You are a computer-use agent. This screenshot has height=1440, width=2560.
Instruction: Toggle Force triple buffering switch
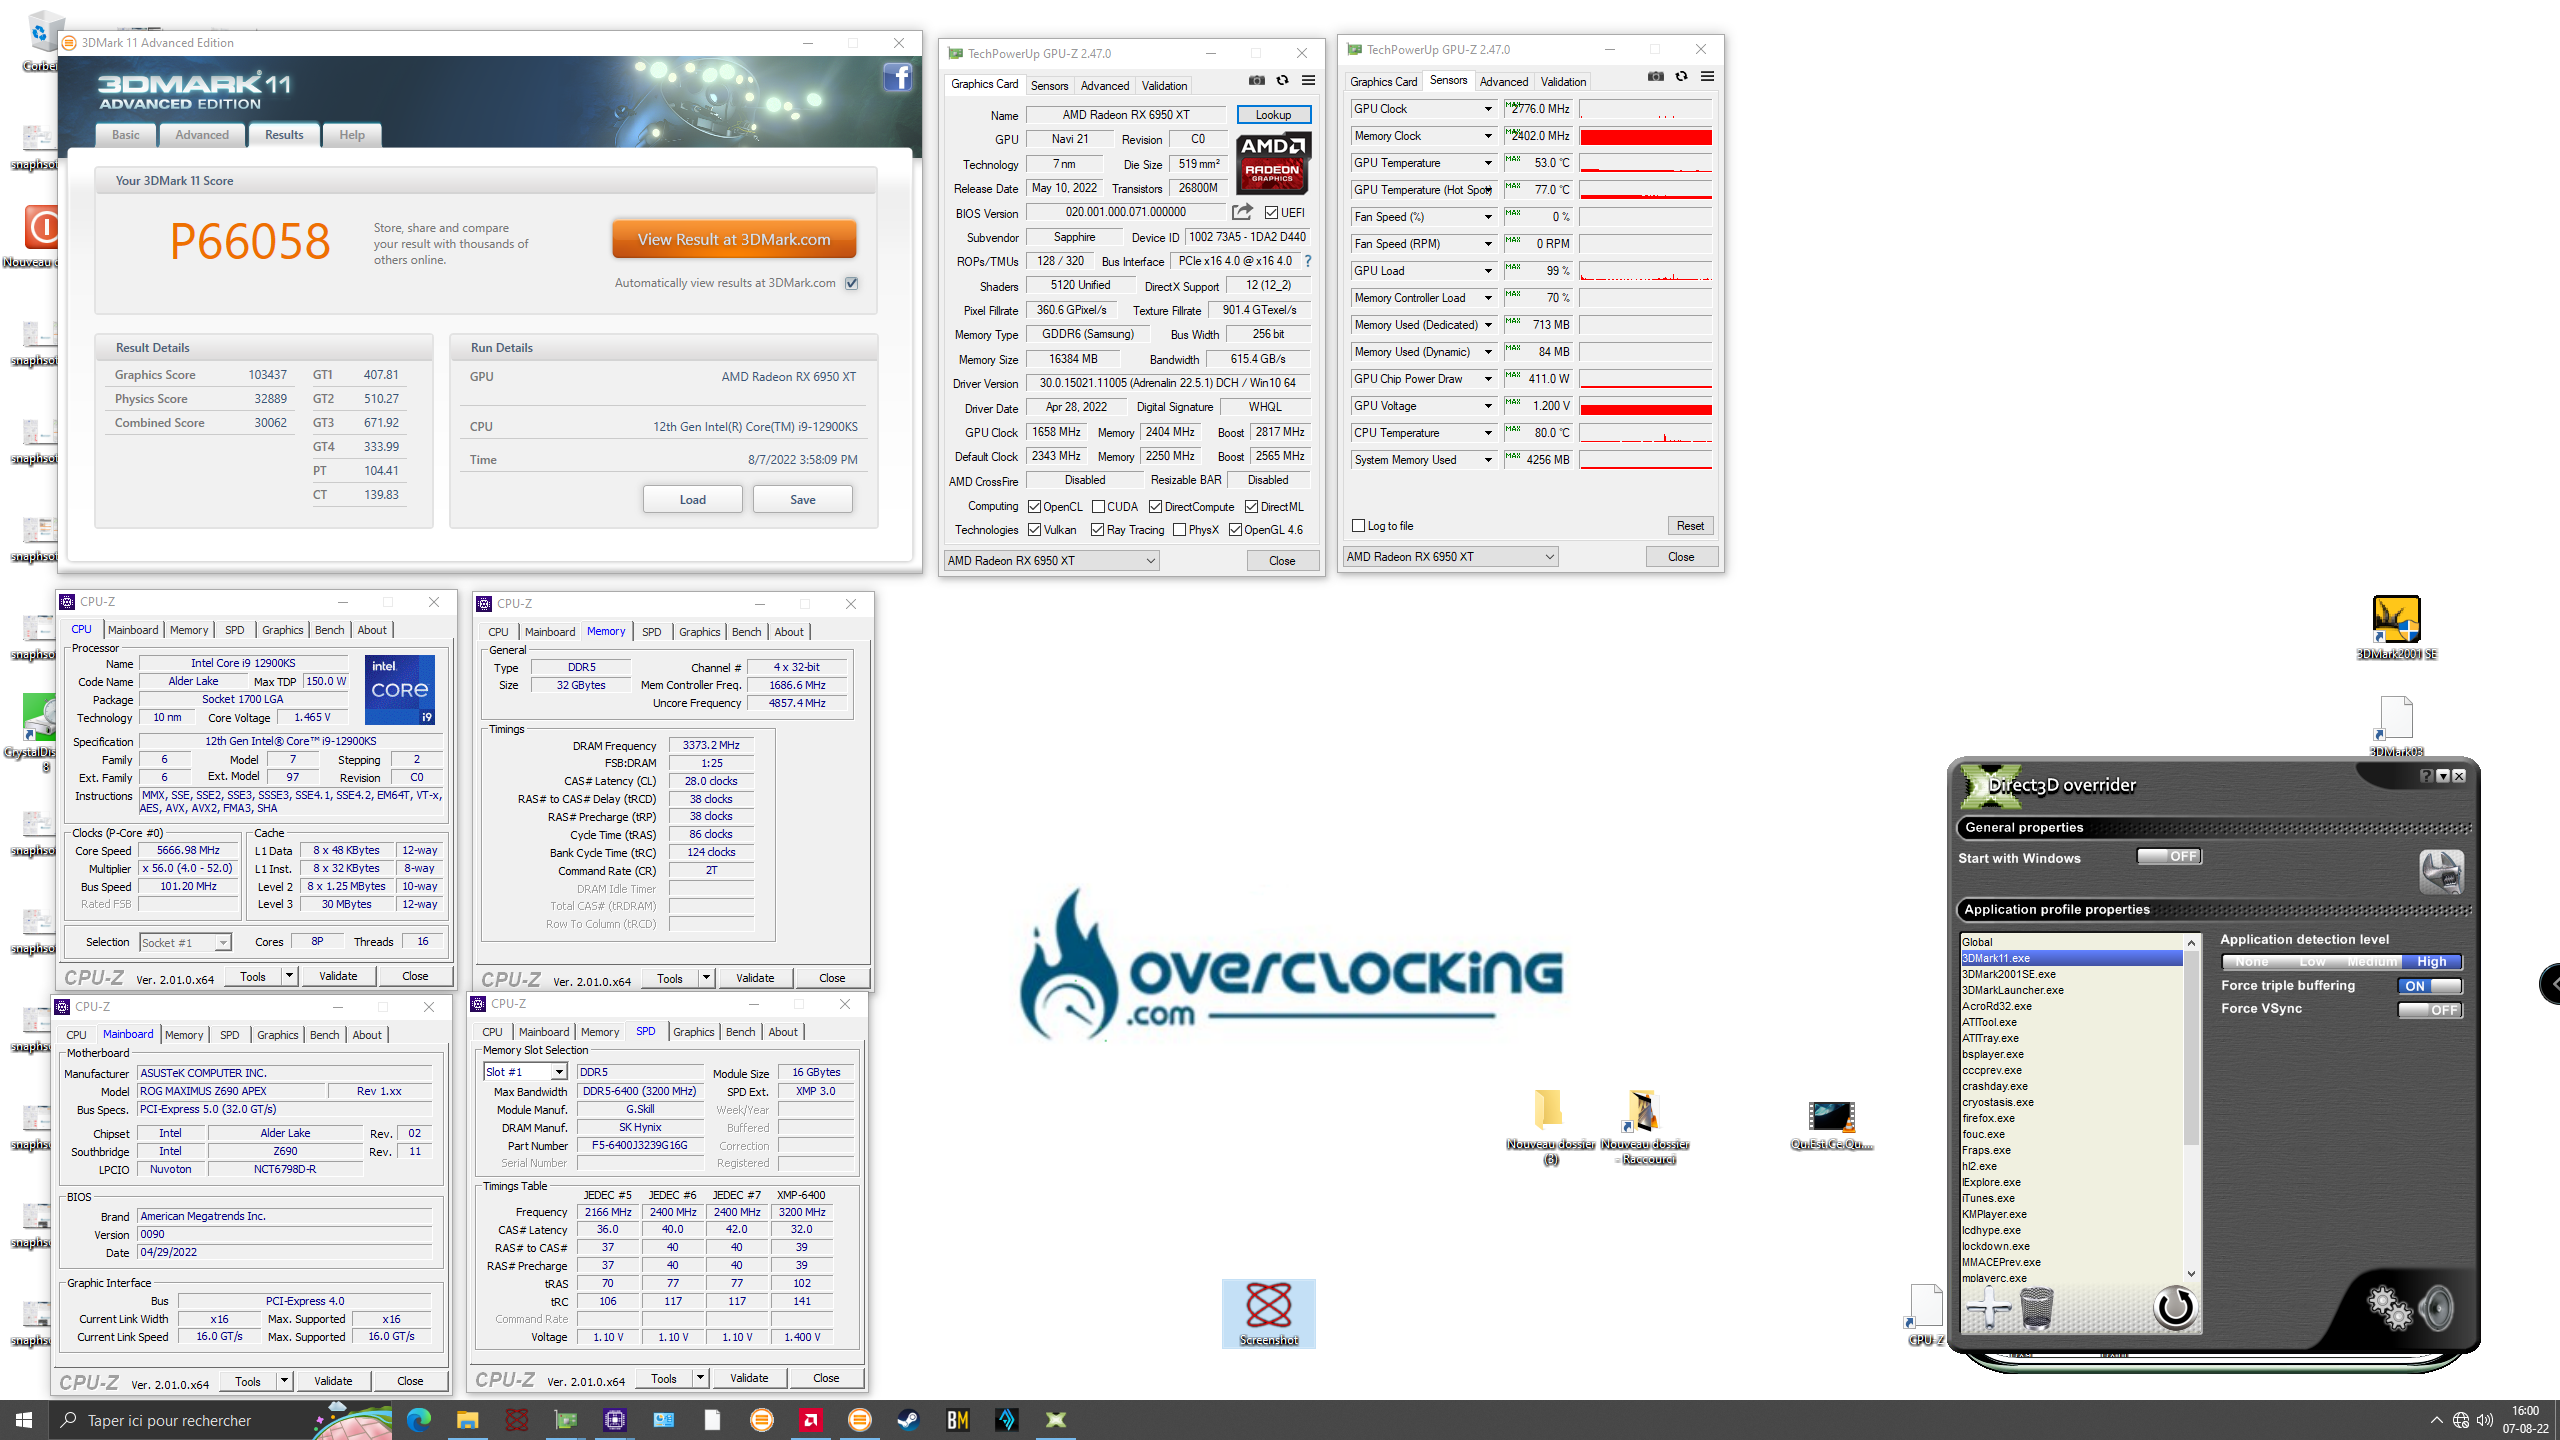[x=2430, y=986]
